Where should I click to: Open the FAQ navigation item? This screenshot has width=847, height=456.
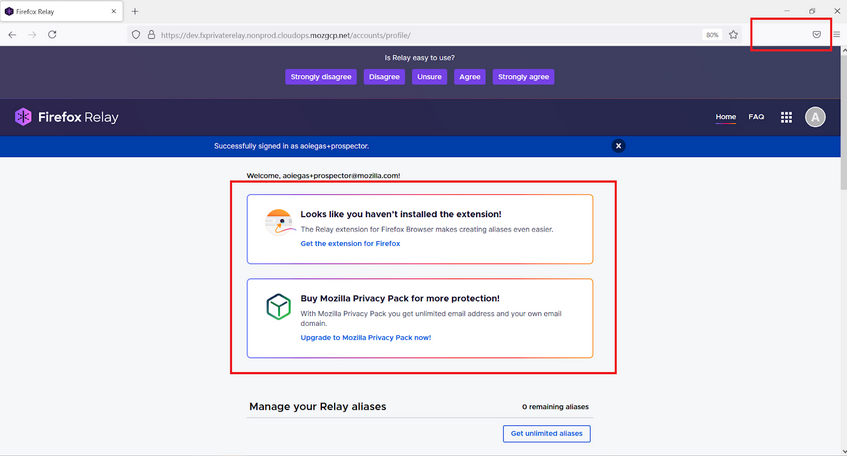click(756, 117)
